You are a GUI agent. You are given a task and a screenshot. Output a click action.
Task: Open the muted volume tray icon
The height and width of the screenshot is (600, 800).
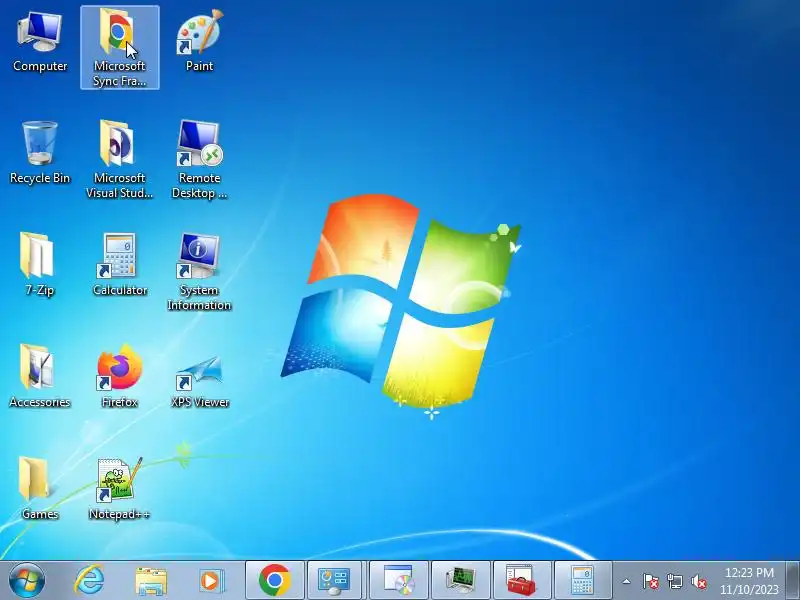coord(698,581)
